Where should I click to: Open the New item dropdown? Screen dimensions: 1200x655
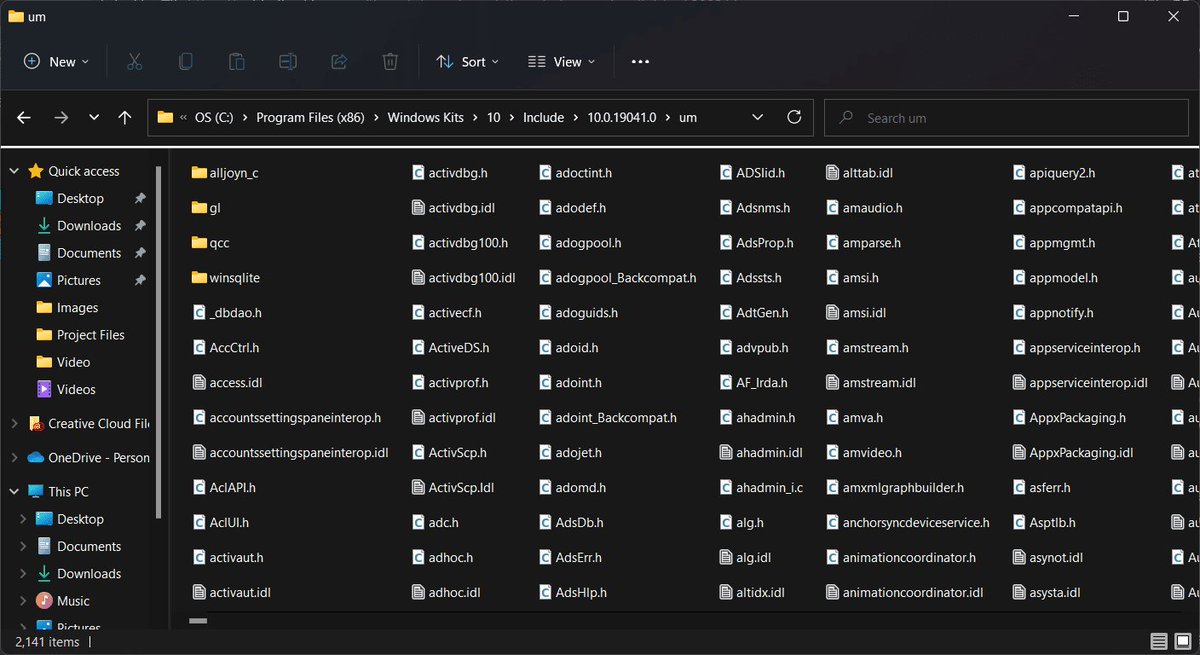click(55, 61)
